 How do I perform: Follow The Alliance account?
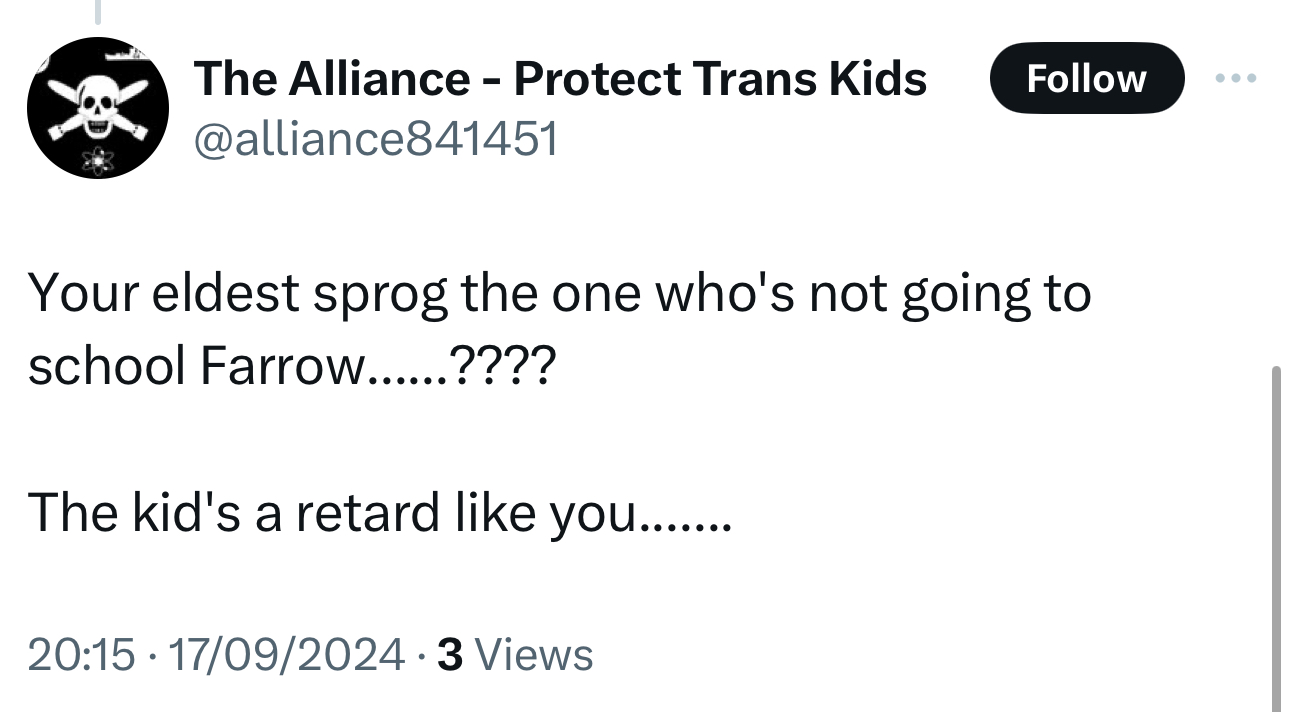click(x=1086, y=78)
